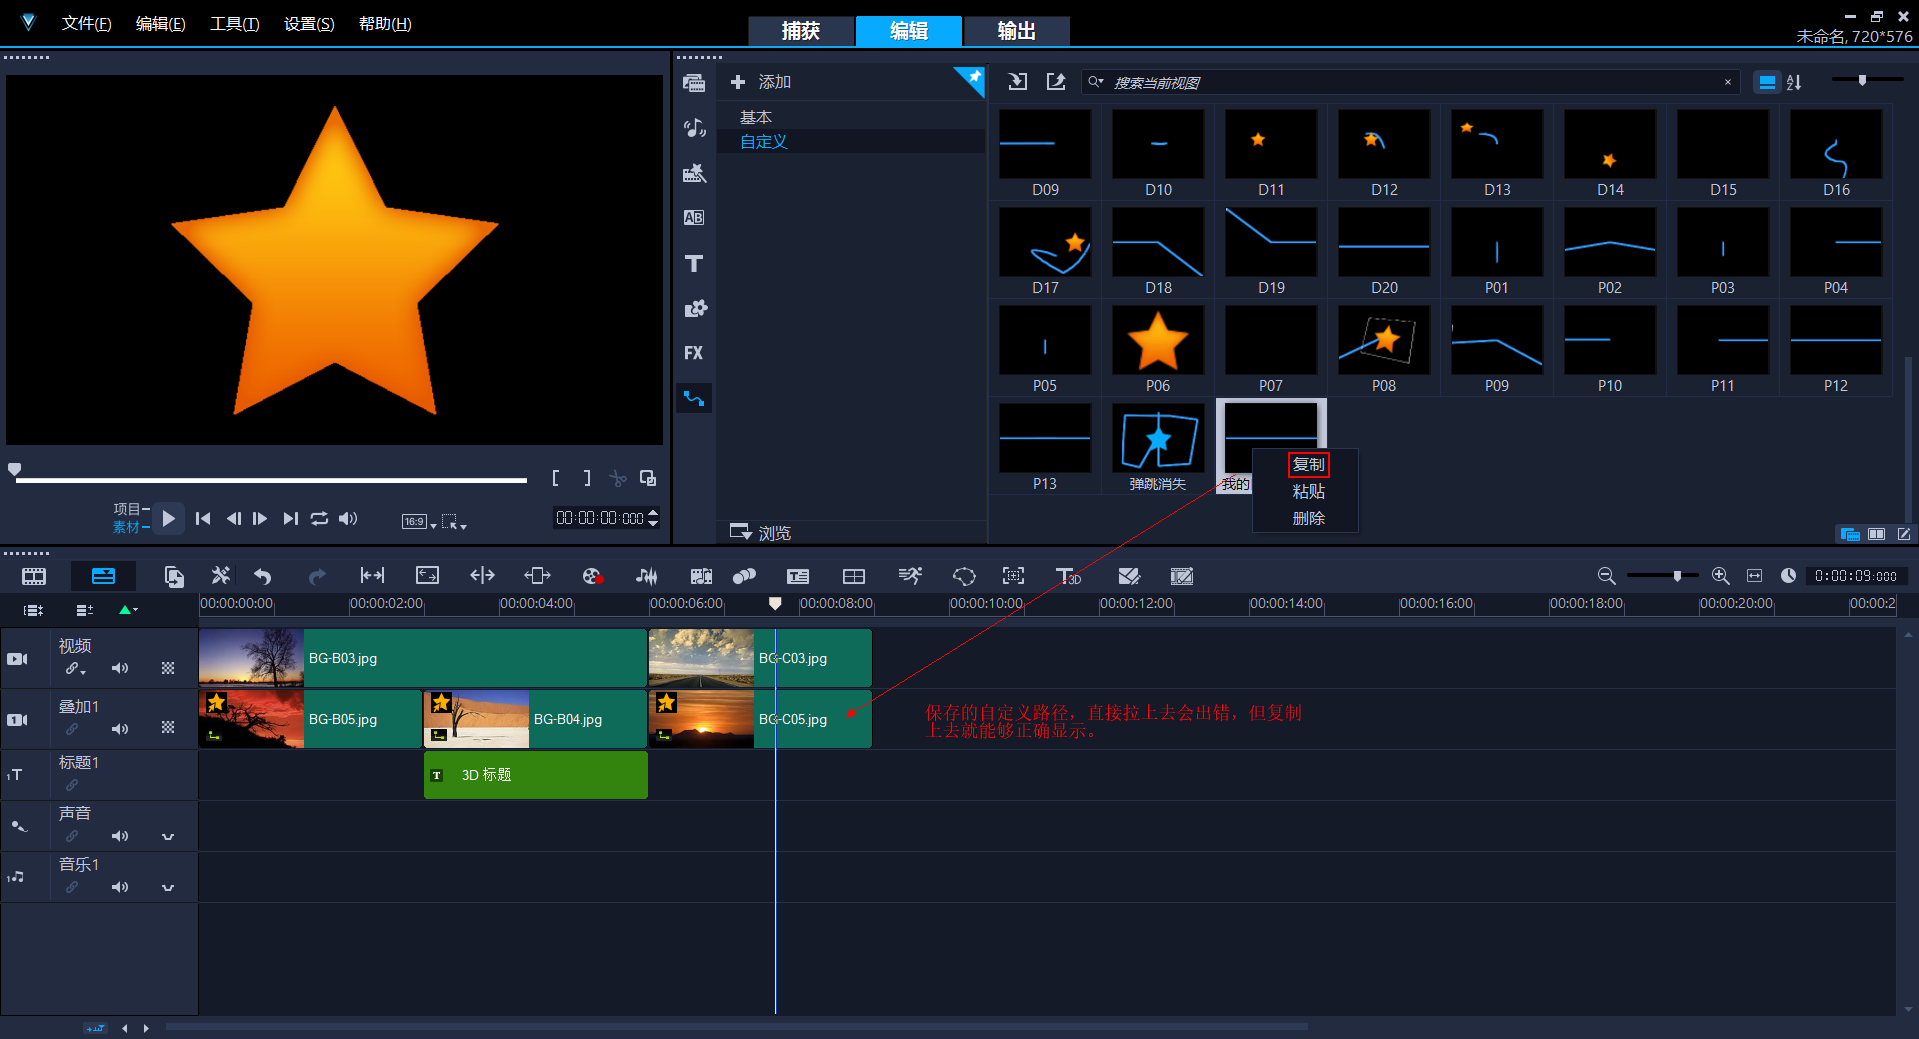The image size is (1919, 1039).
Task: Choose 删除 in the context menu
Action: pyautogui.click(x=1308, y=518)
